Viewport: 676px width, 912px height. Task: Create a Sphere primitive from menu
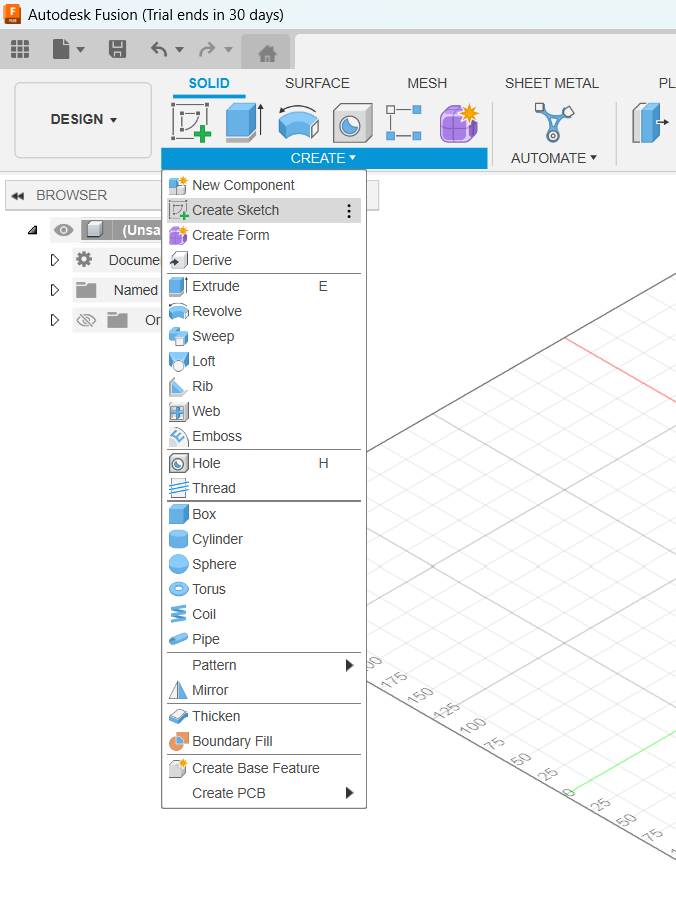[264, 564]
